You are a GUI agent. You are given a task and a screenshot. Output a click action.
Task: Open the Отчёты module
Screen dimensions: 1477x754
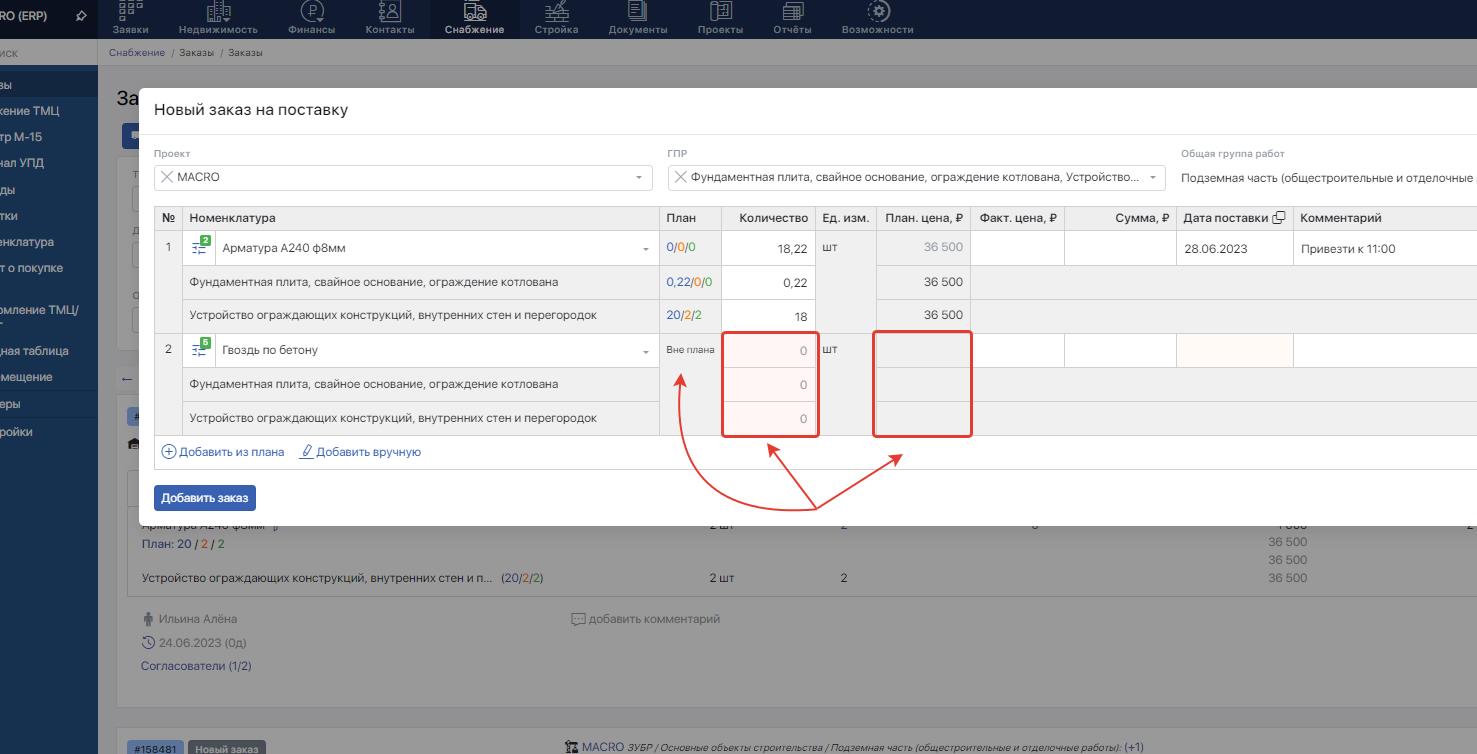pos(792,18)
